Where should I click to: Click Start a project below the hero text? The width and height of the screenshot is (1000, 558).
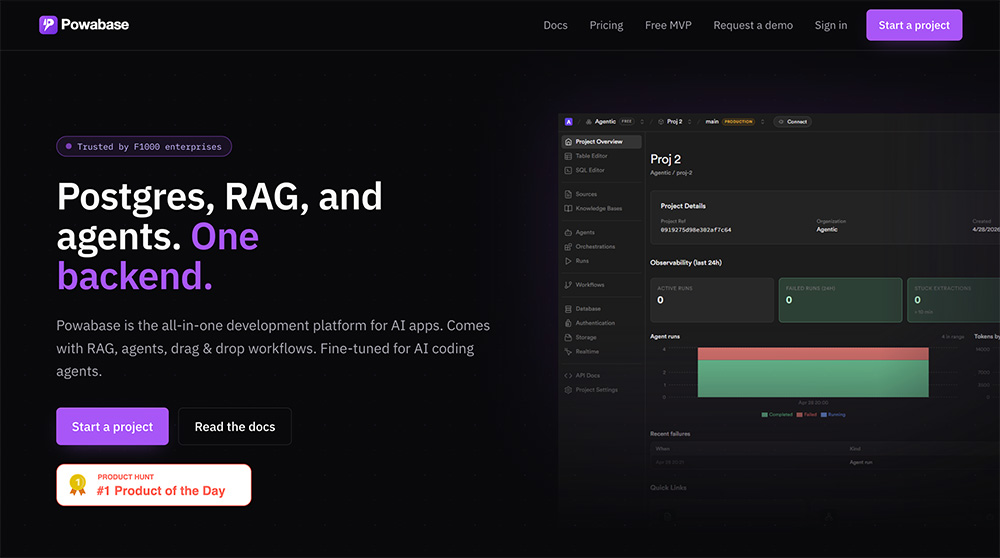[x=112, y=427]
